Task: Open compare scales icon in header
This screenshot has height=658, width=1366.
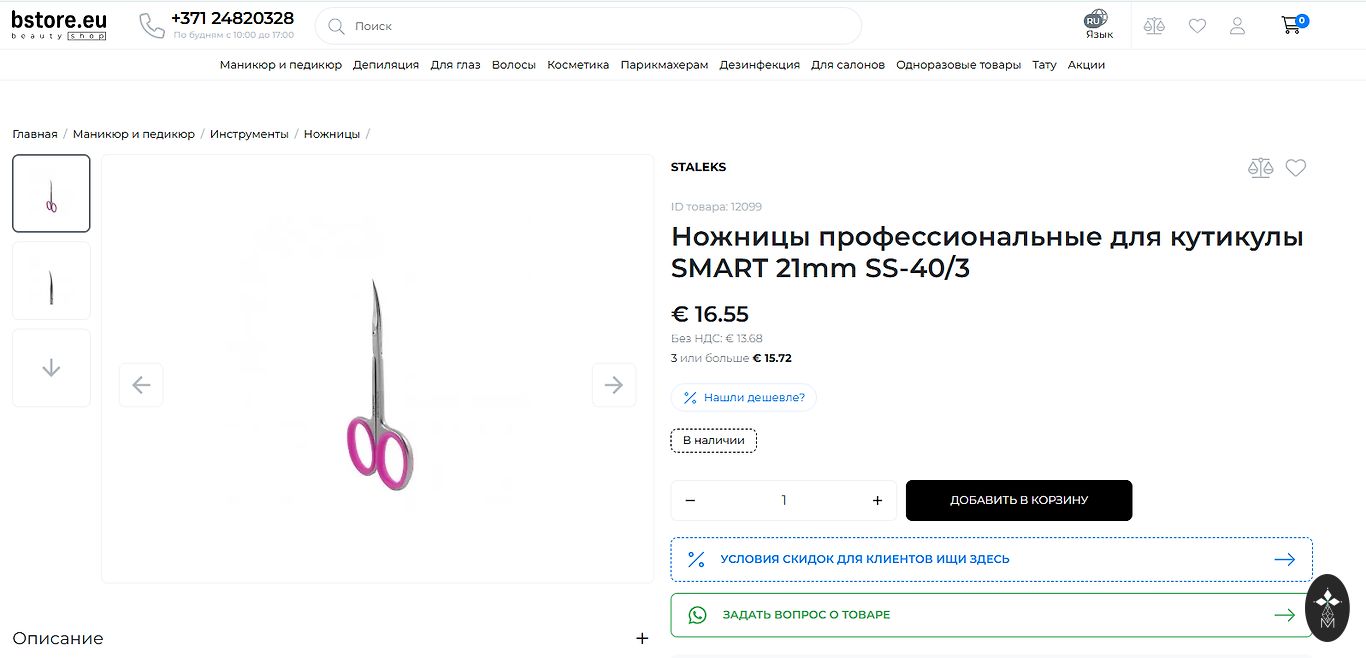Action: (1154, 26)
